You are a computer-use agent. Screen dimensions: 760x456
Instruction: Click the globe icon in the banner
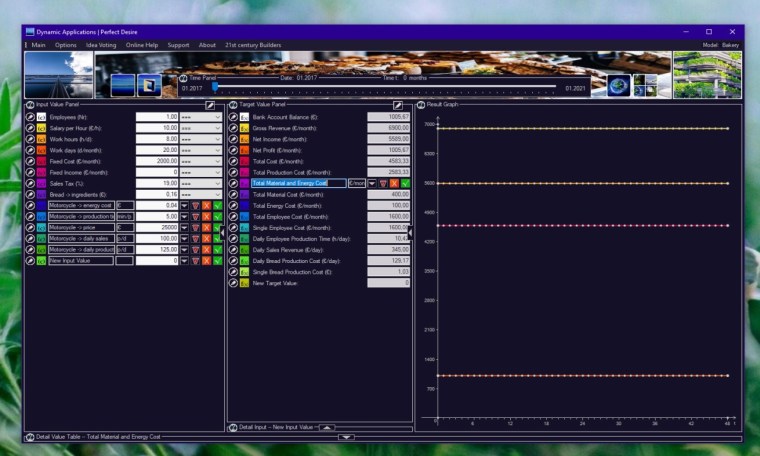click(619, 86)
